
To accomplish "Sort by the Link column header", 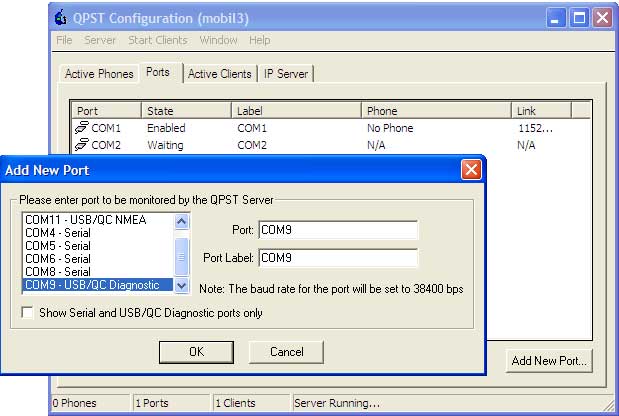I will click(541, 111).
